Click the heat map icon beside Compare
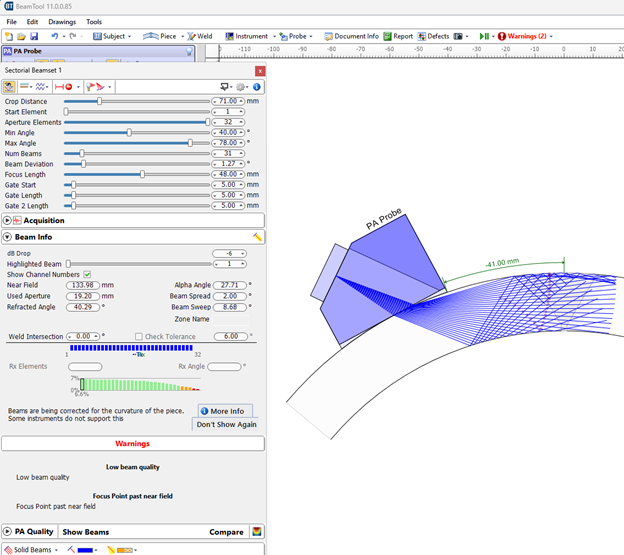The width and height of the screenshot is (624, 555). click(x=257, y=532)
